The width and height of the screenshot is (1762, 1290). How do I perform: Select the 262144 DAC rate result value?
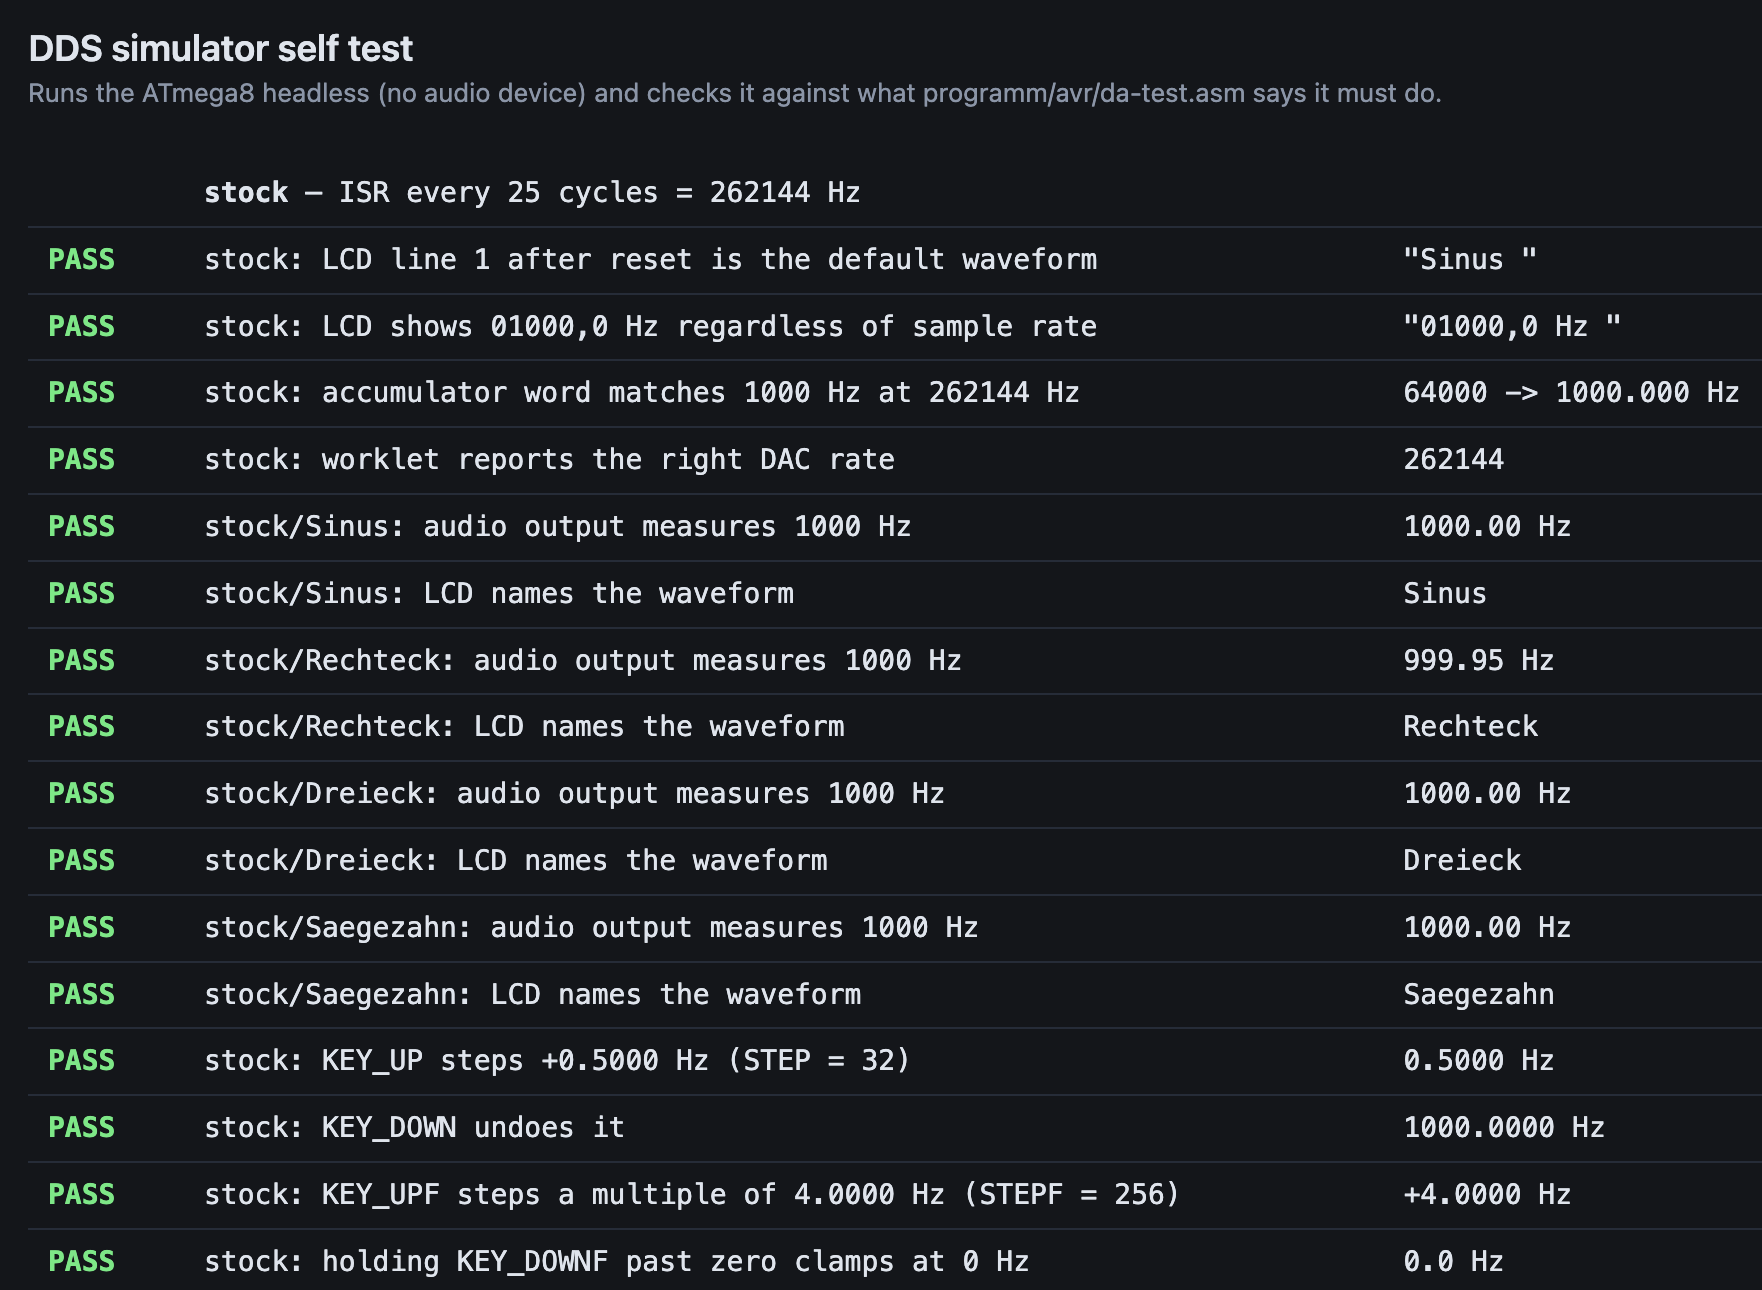1453,460
